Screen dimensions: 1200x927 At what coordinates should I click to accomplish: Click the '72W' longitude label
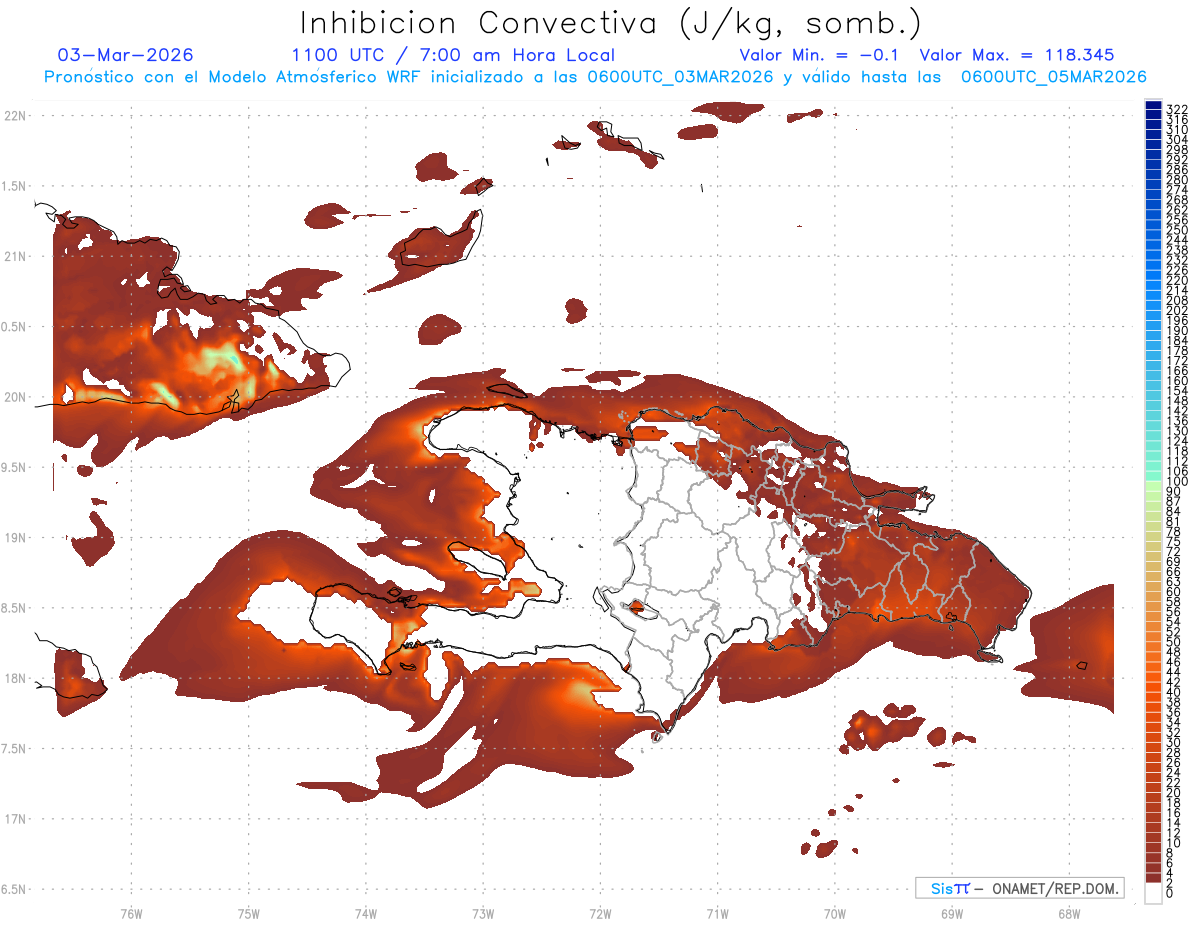pos(600,913)
